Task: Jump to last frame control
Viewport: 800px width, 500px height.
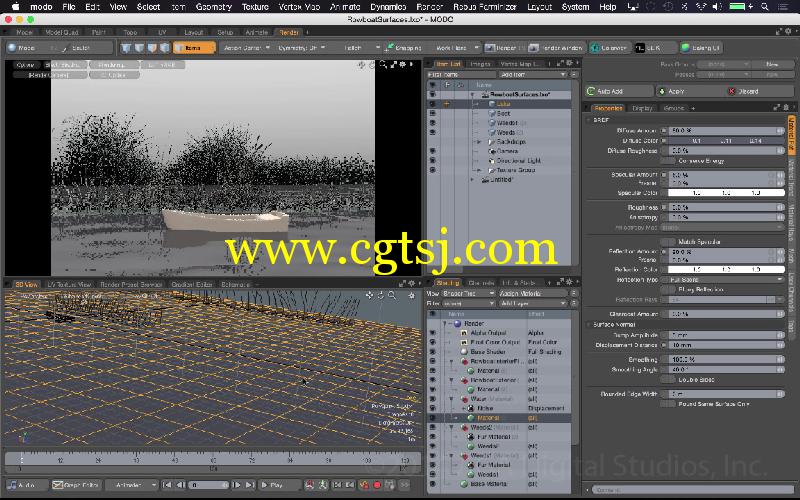Action: point(250,485)
